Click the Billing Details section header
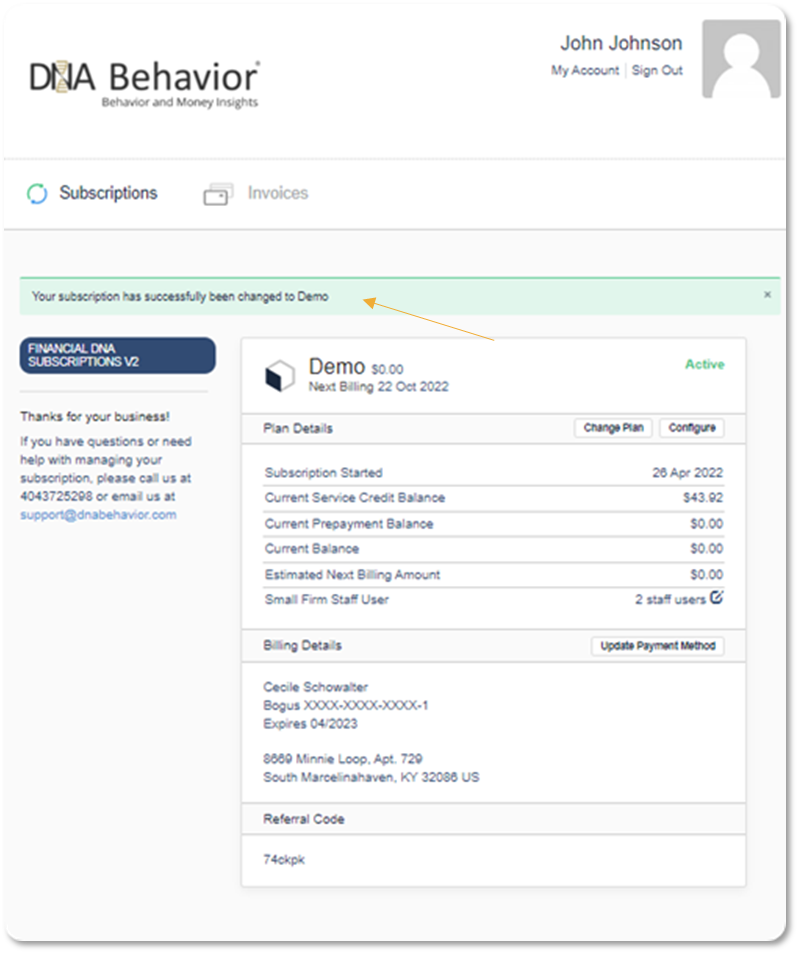The height and width of the screenshot is (954, 799). click(302, 646)
